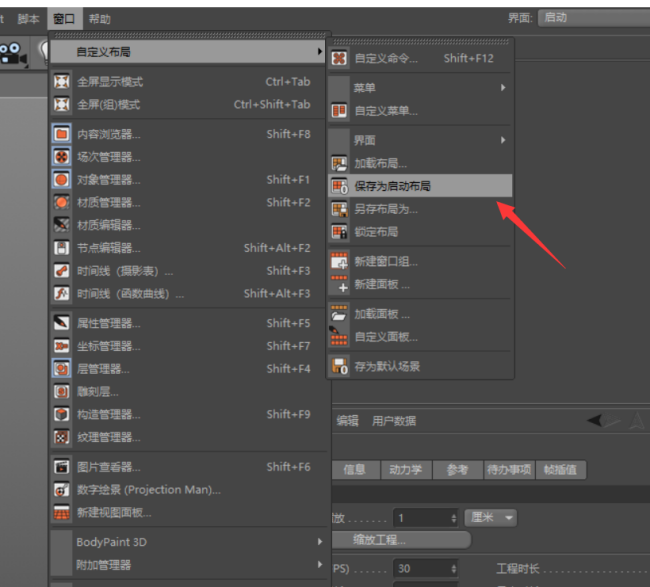Click the 节点编辑器 icon

click(61, 248)
